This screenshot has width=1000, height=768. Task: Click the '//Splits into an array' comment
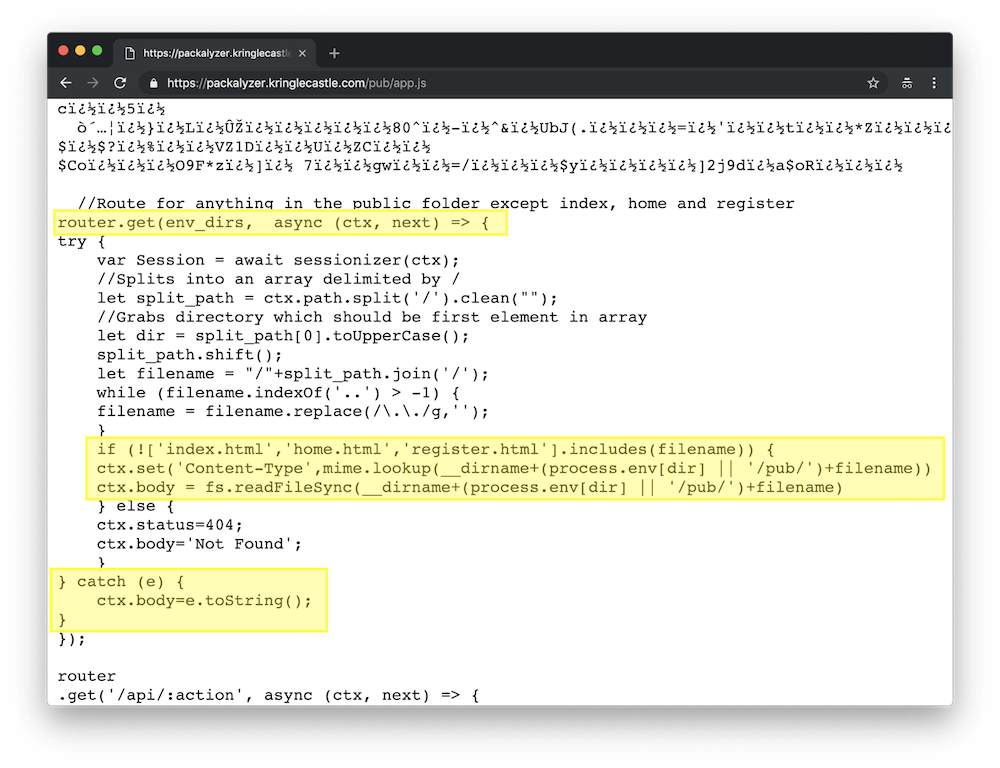coord(278,279)
